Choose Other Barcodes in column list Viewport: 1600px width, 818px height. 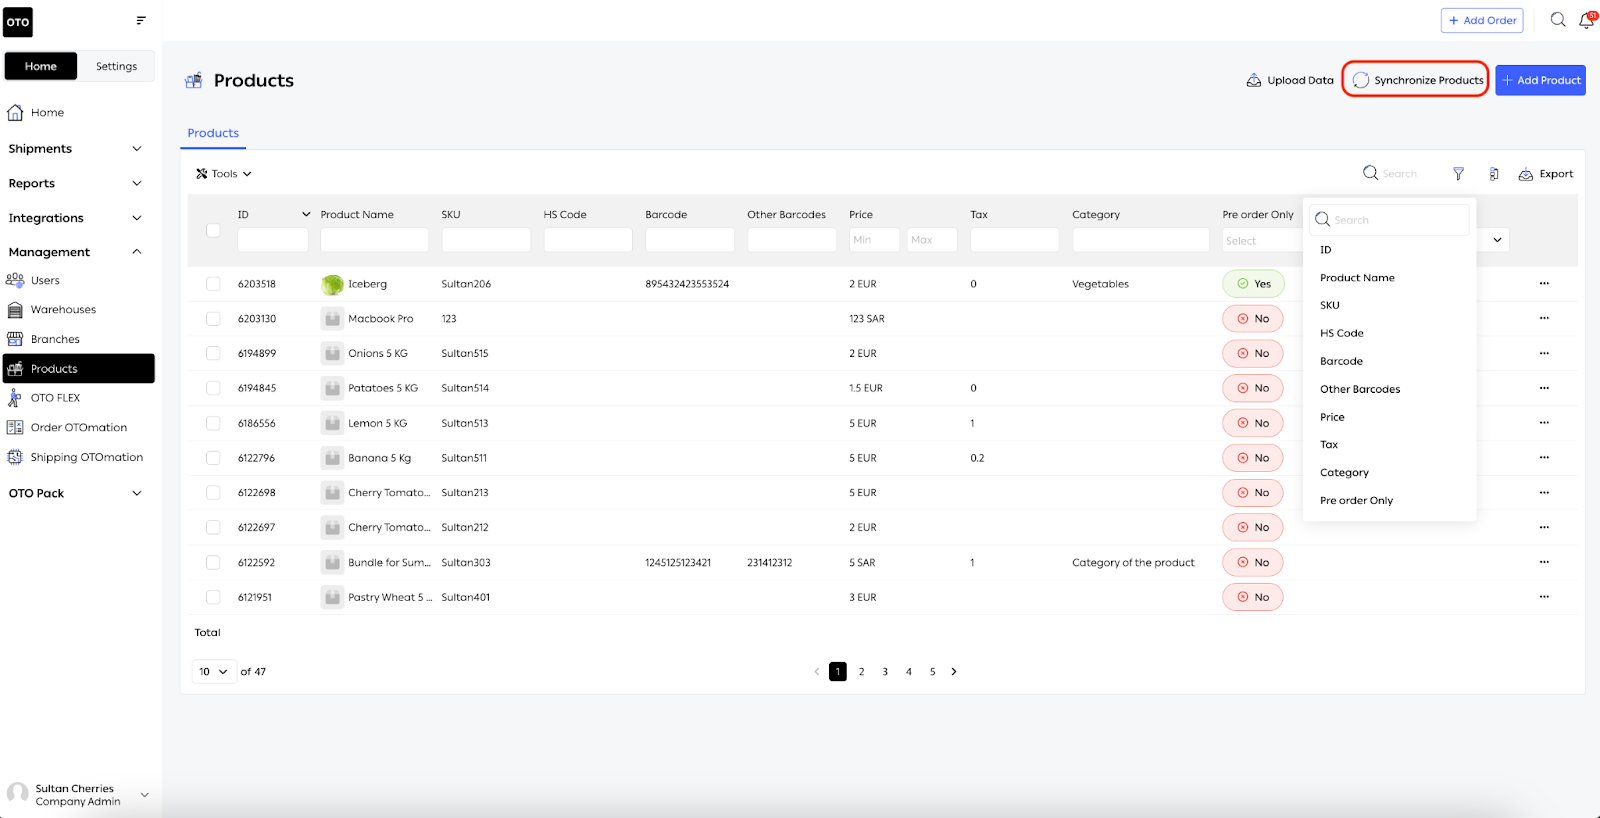(x=1360, y=389)
